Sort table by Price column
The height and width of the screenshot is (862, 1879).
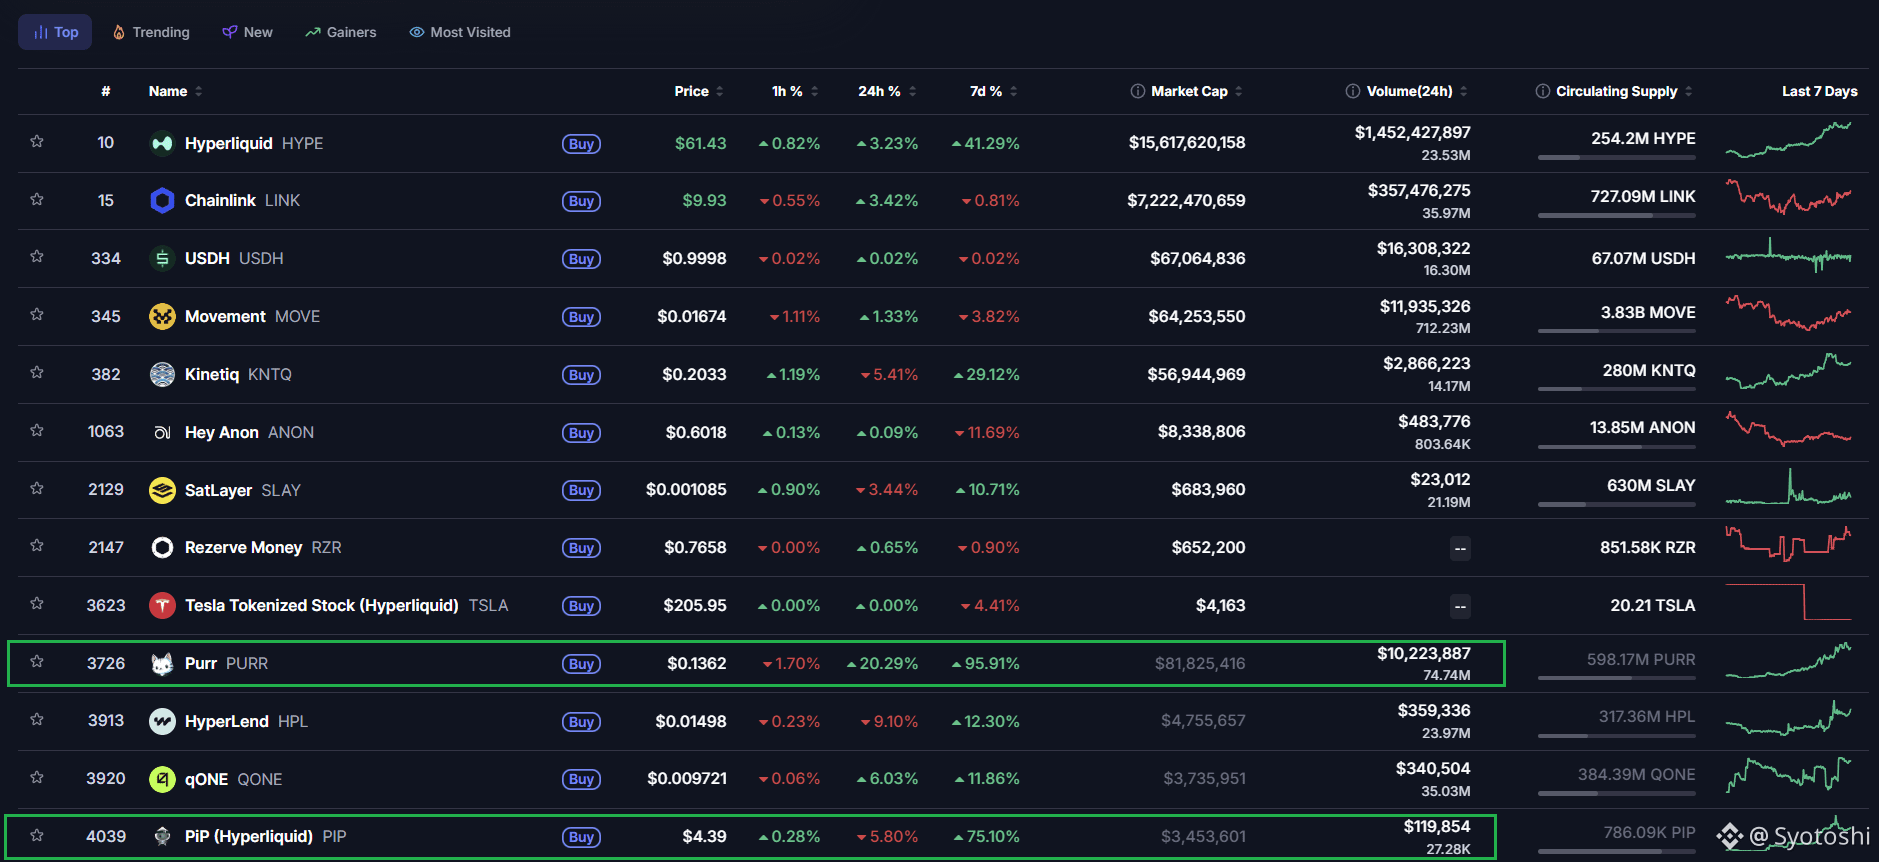698,91
